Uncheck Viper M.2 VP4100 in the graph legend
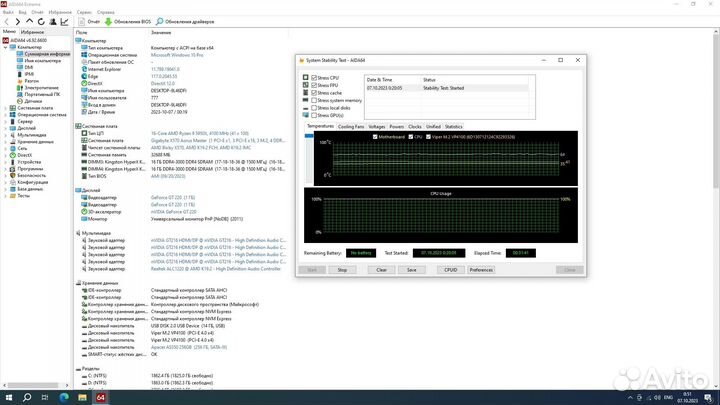This screenshot has width=720, height=405. 428,137
